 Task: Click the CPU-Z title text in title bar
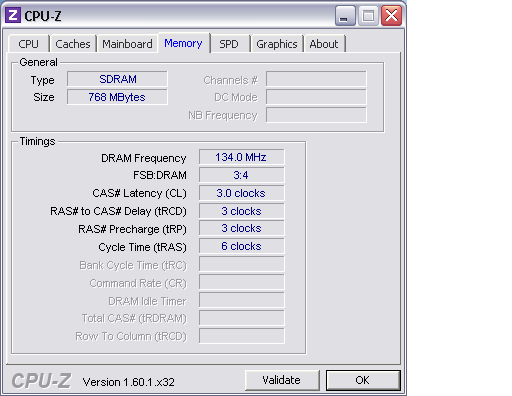point(43,16)
